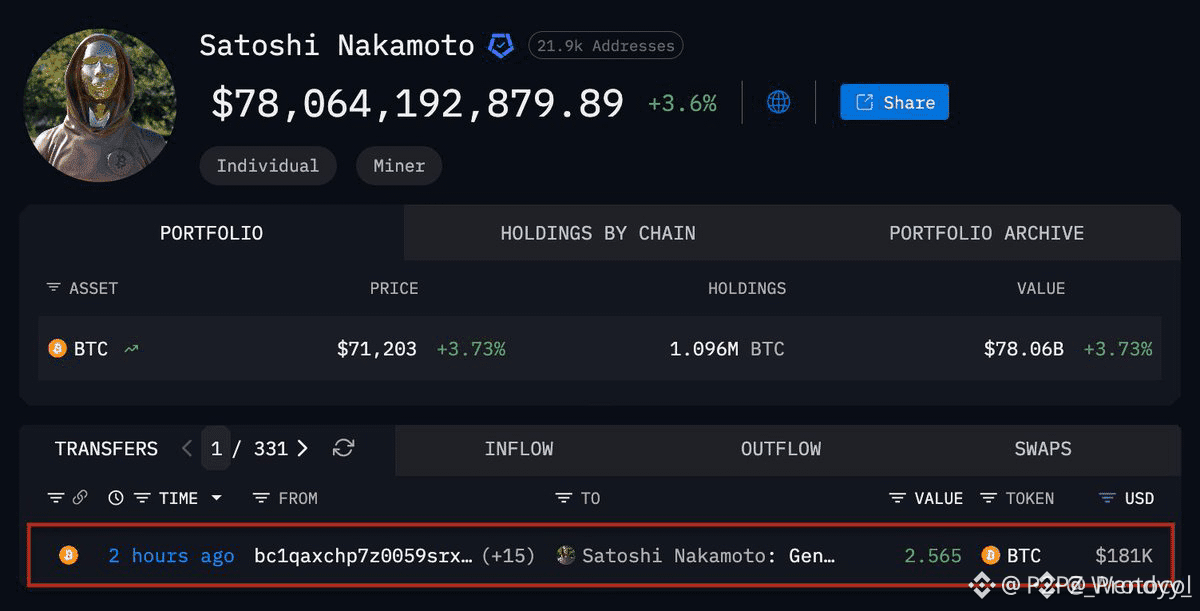Image resolution: width=1200 pixels, height=611 pixels.
Task: Click the Bitcoin logo in the portfolio row
Action: 58,349
